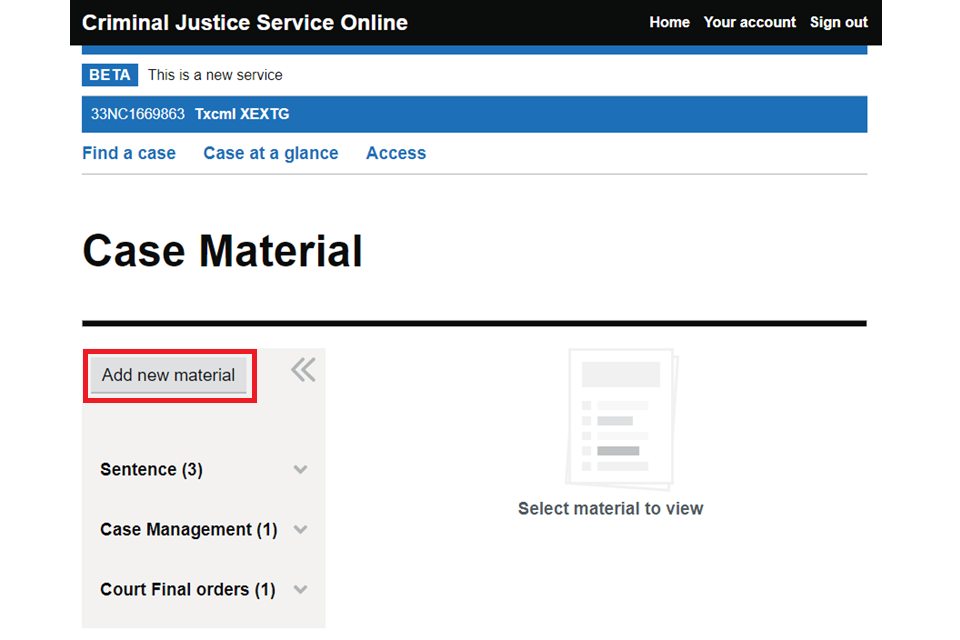Viewport: 960px width, 640px height.
Task: Click case reference number 33NC1669863
Action: (138, 114)
